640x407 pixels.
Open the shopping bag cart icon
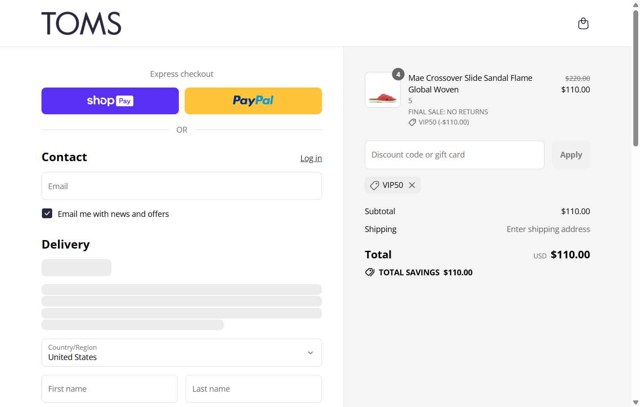[583, 24]
